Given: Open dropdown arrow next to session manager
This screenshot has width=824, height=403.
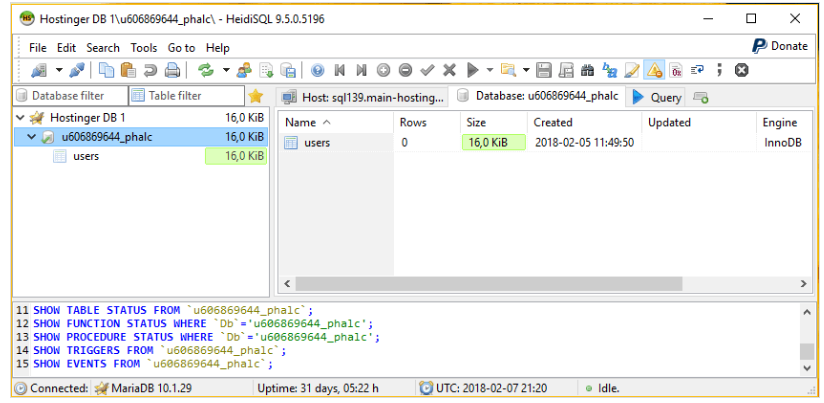Looking at the screenshot, I should (x=59, y=70).
